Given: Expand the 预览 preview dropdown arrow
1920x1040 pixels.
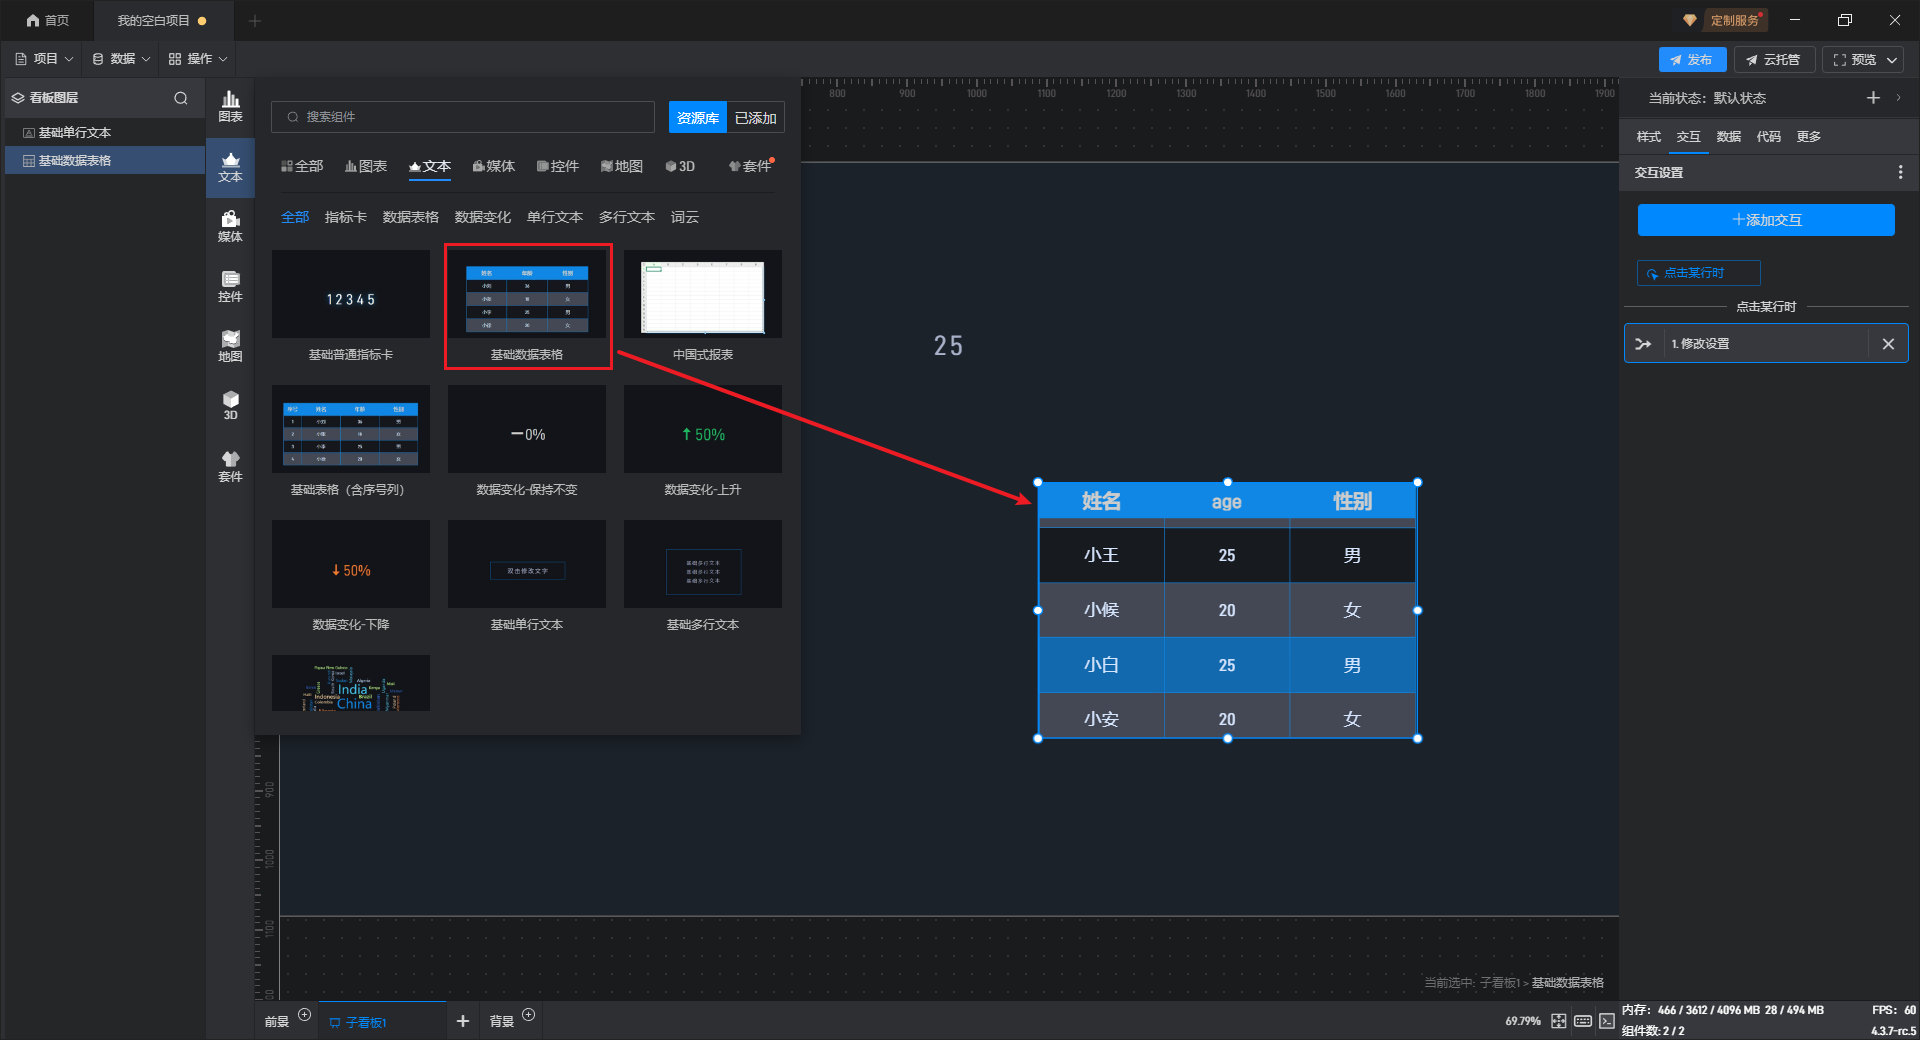Looking at the screenshot, I should pyautogui.click(x=1892, y=60).
